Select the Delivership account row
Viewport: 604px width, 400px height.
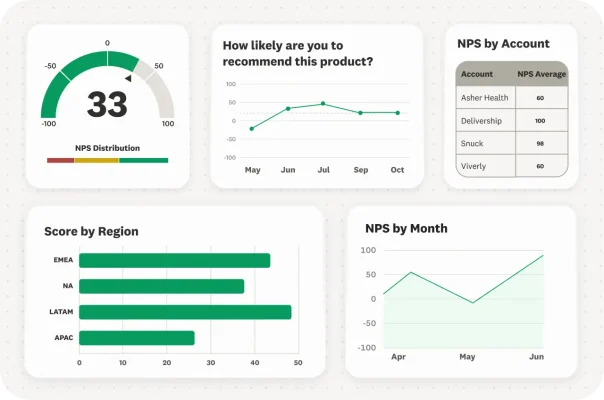(512, 121)
